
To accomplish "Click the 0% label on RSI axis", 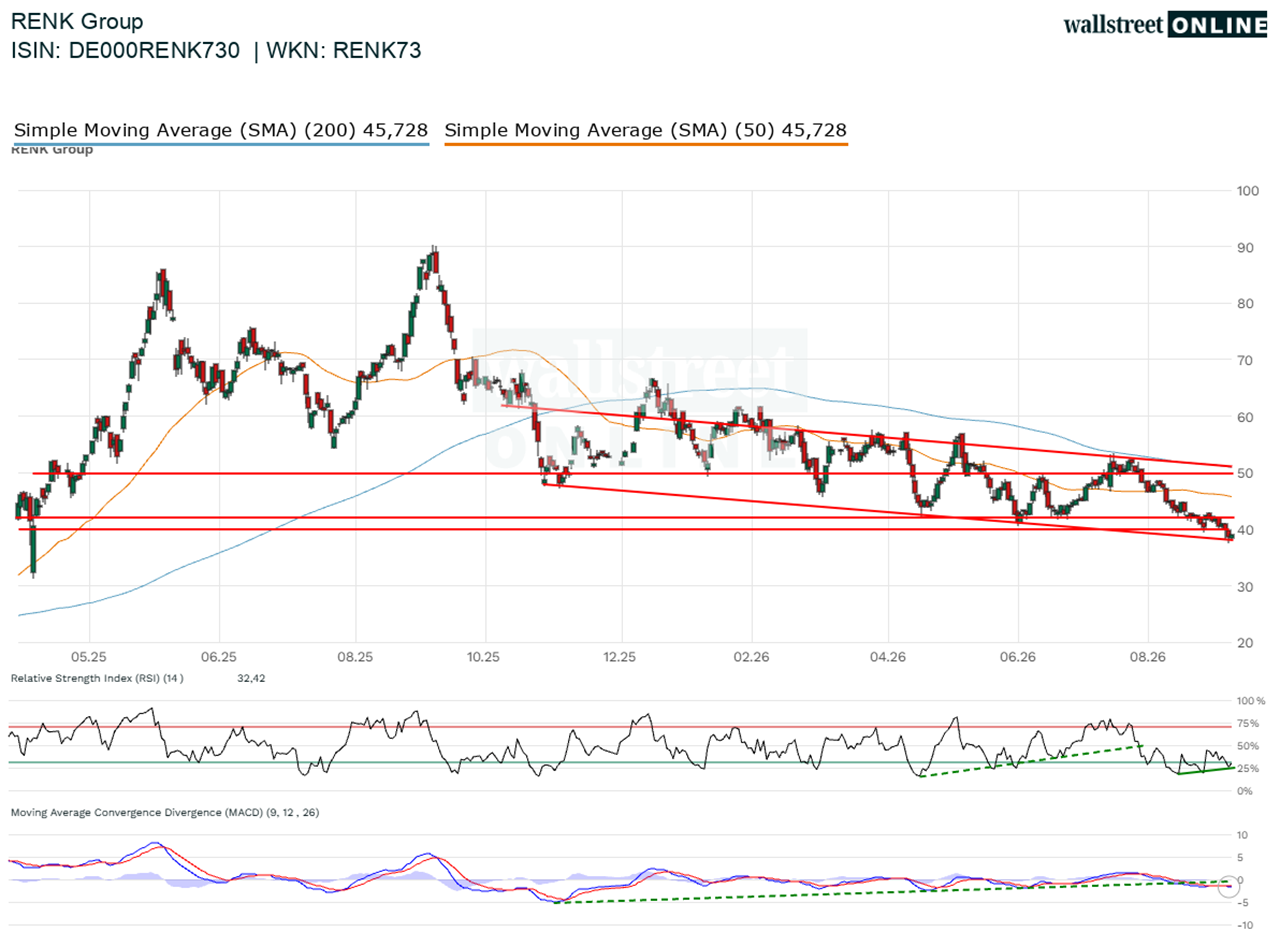I will tap(1245, 790).
